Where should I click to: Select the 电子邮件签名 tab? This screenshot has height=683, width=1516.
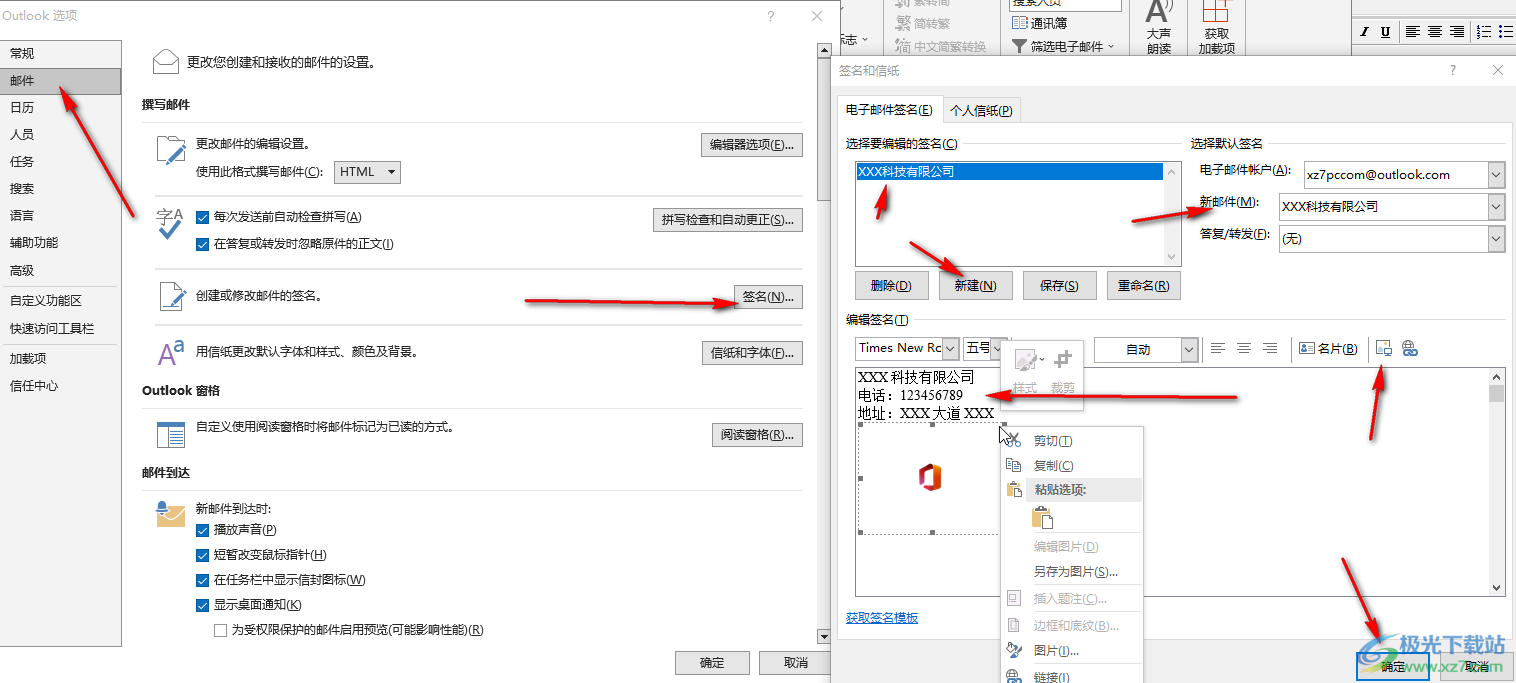coord(889,110)
